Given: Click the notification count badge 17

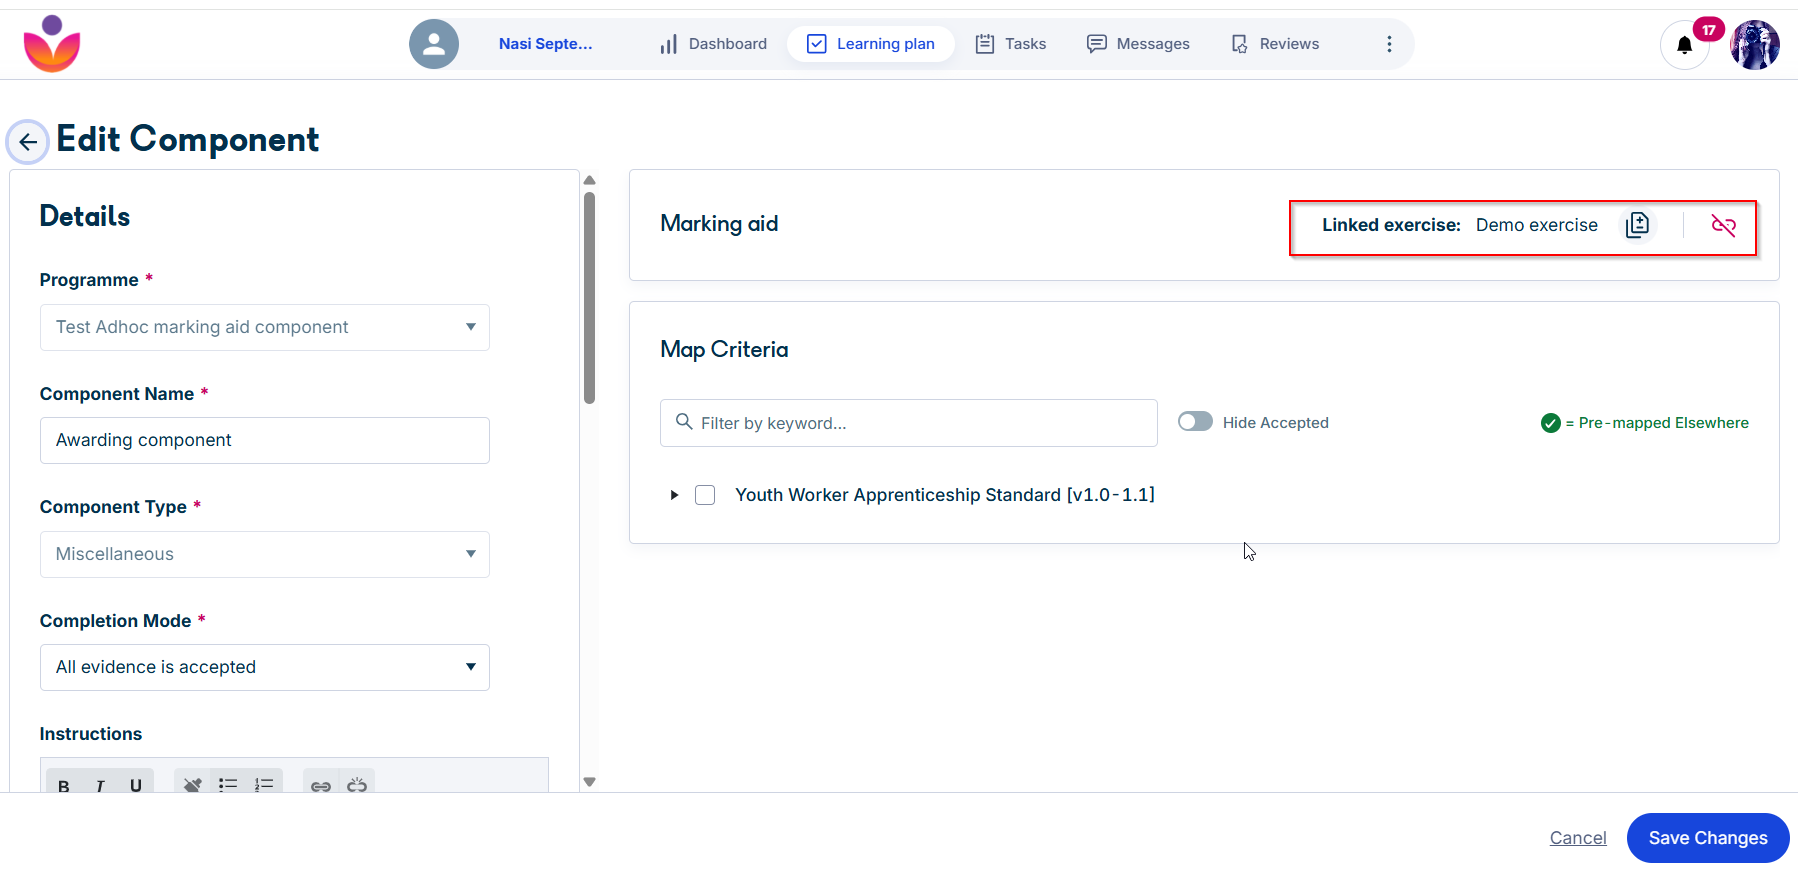Looking at the screenshot, I should pos(1709,30).
